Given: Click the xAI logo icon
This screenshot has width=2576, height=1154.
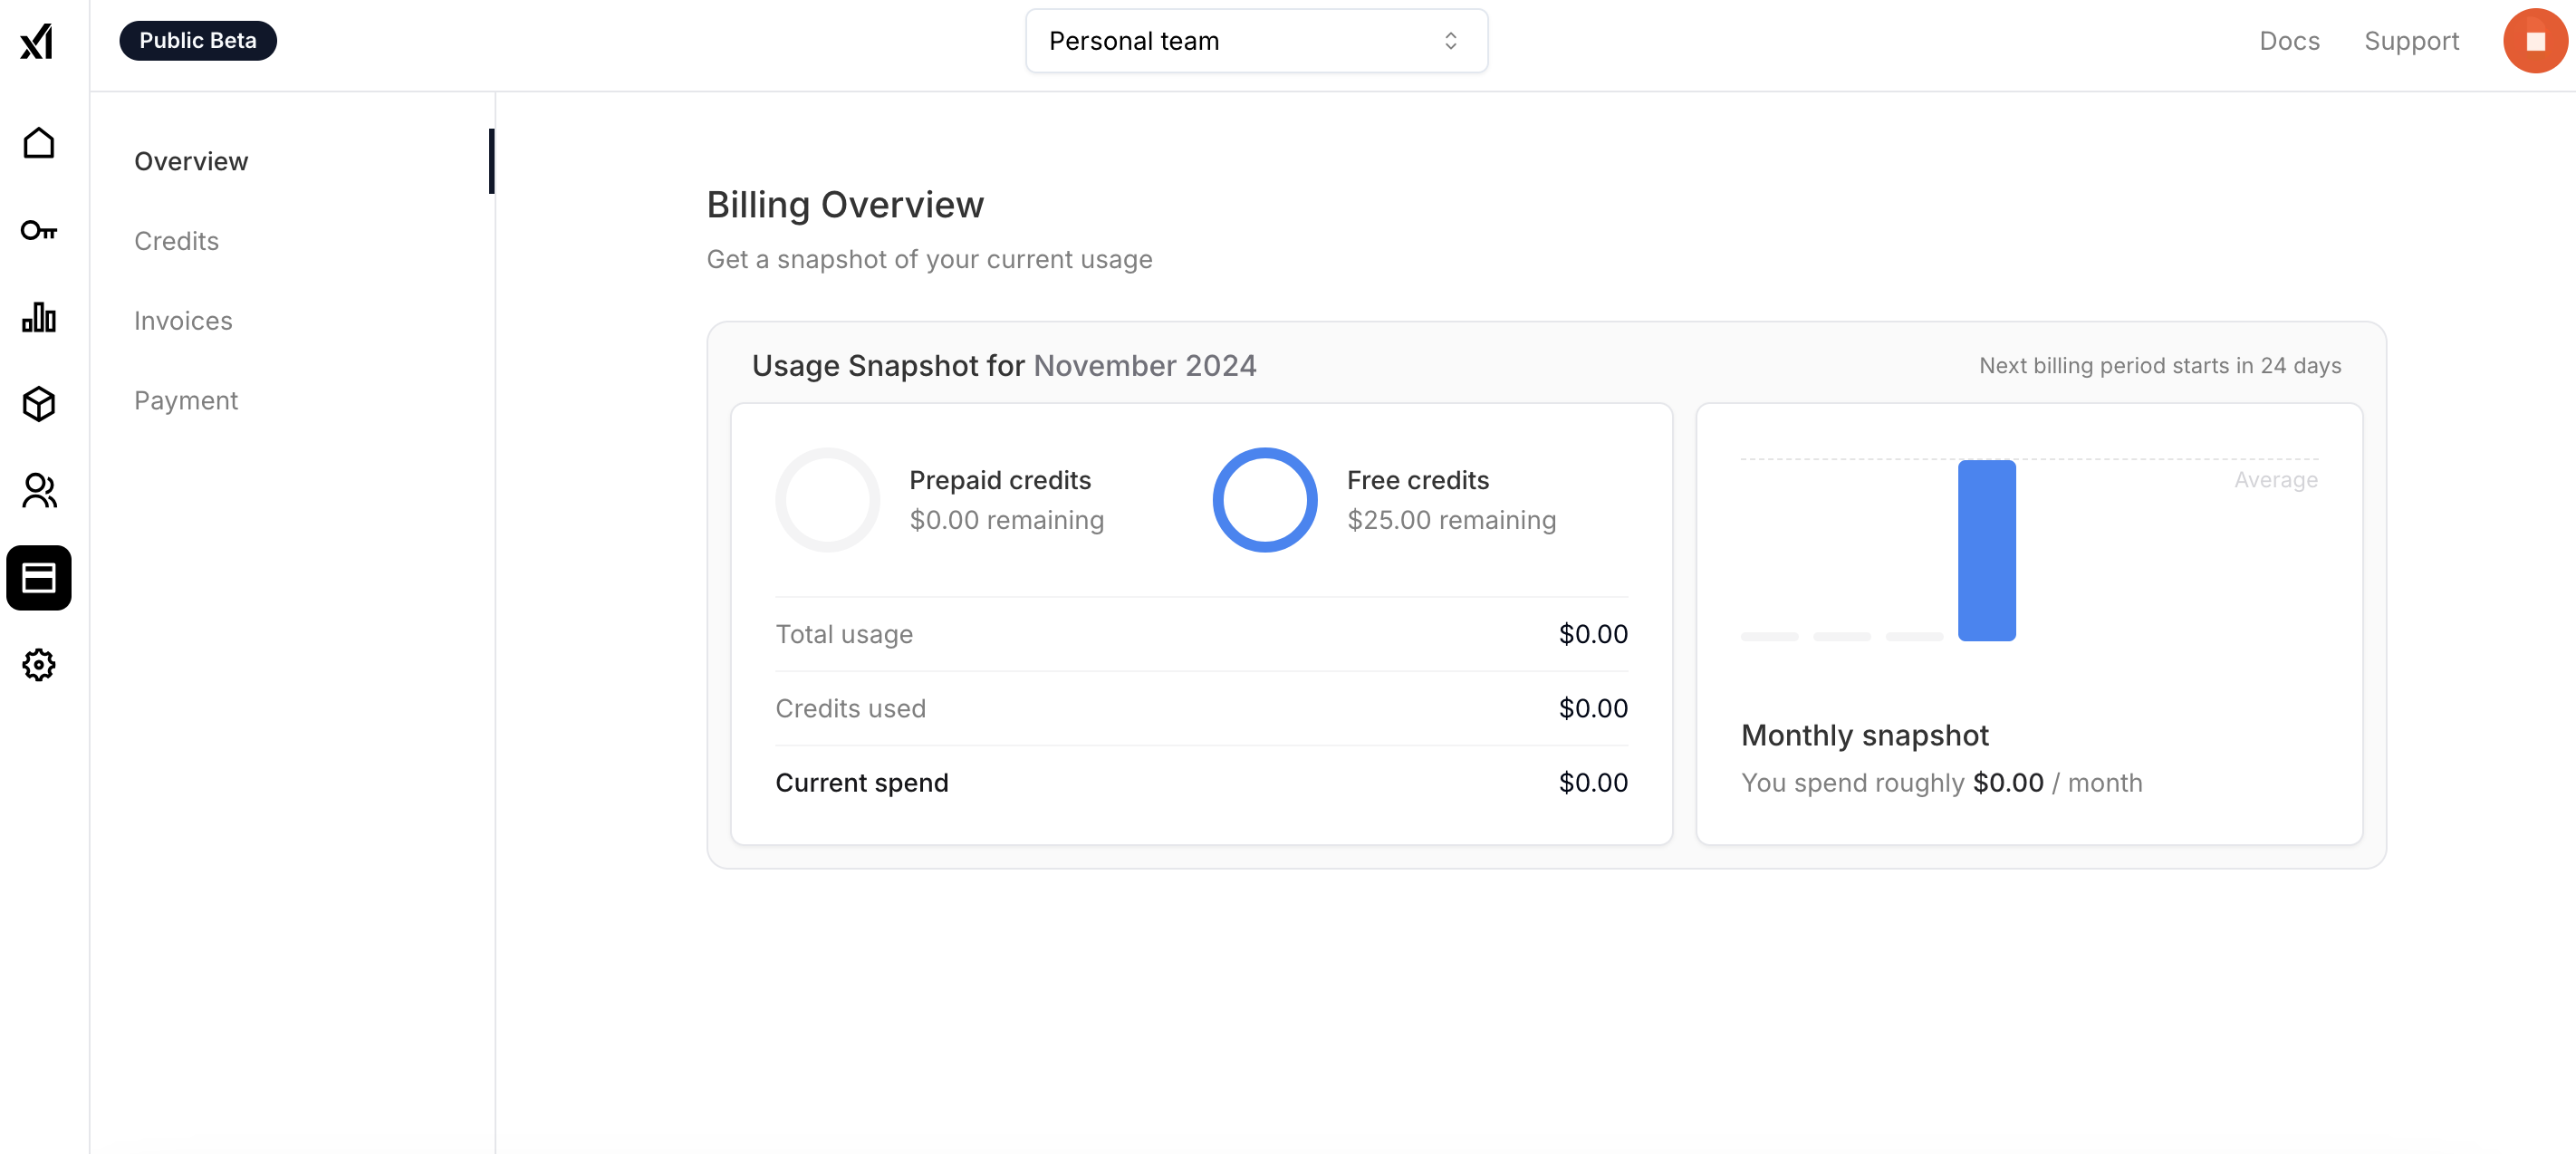Looking at the screenshot, I should click(x=37, y=41).
